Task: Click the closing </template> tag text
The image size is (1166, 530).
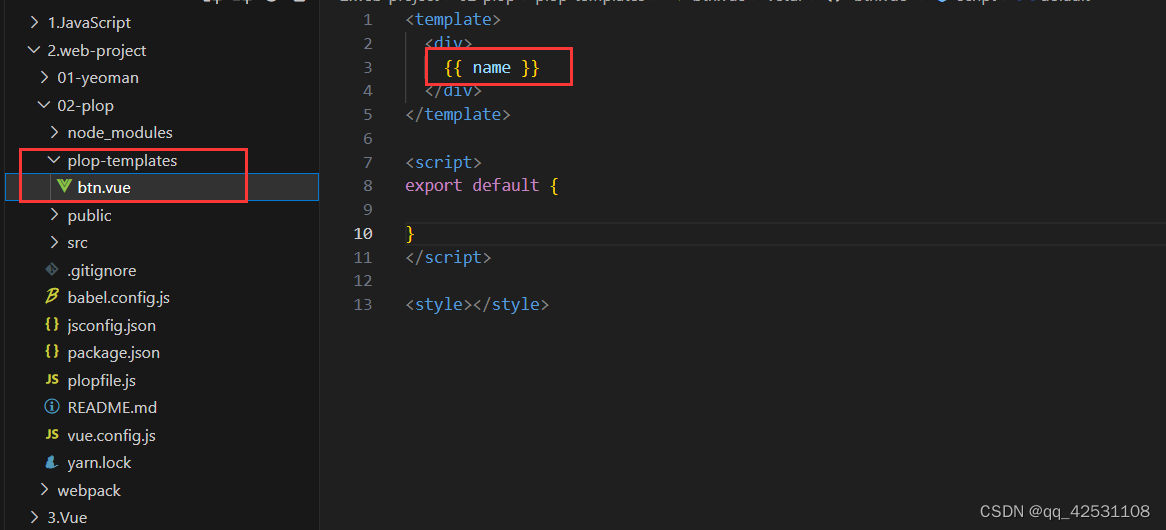Action: click(x=458, y=114)
